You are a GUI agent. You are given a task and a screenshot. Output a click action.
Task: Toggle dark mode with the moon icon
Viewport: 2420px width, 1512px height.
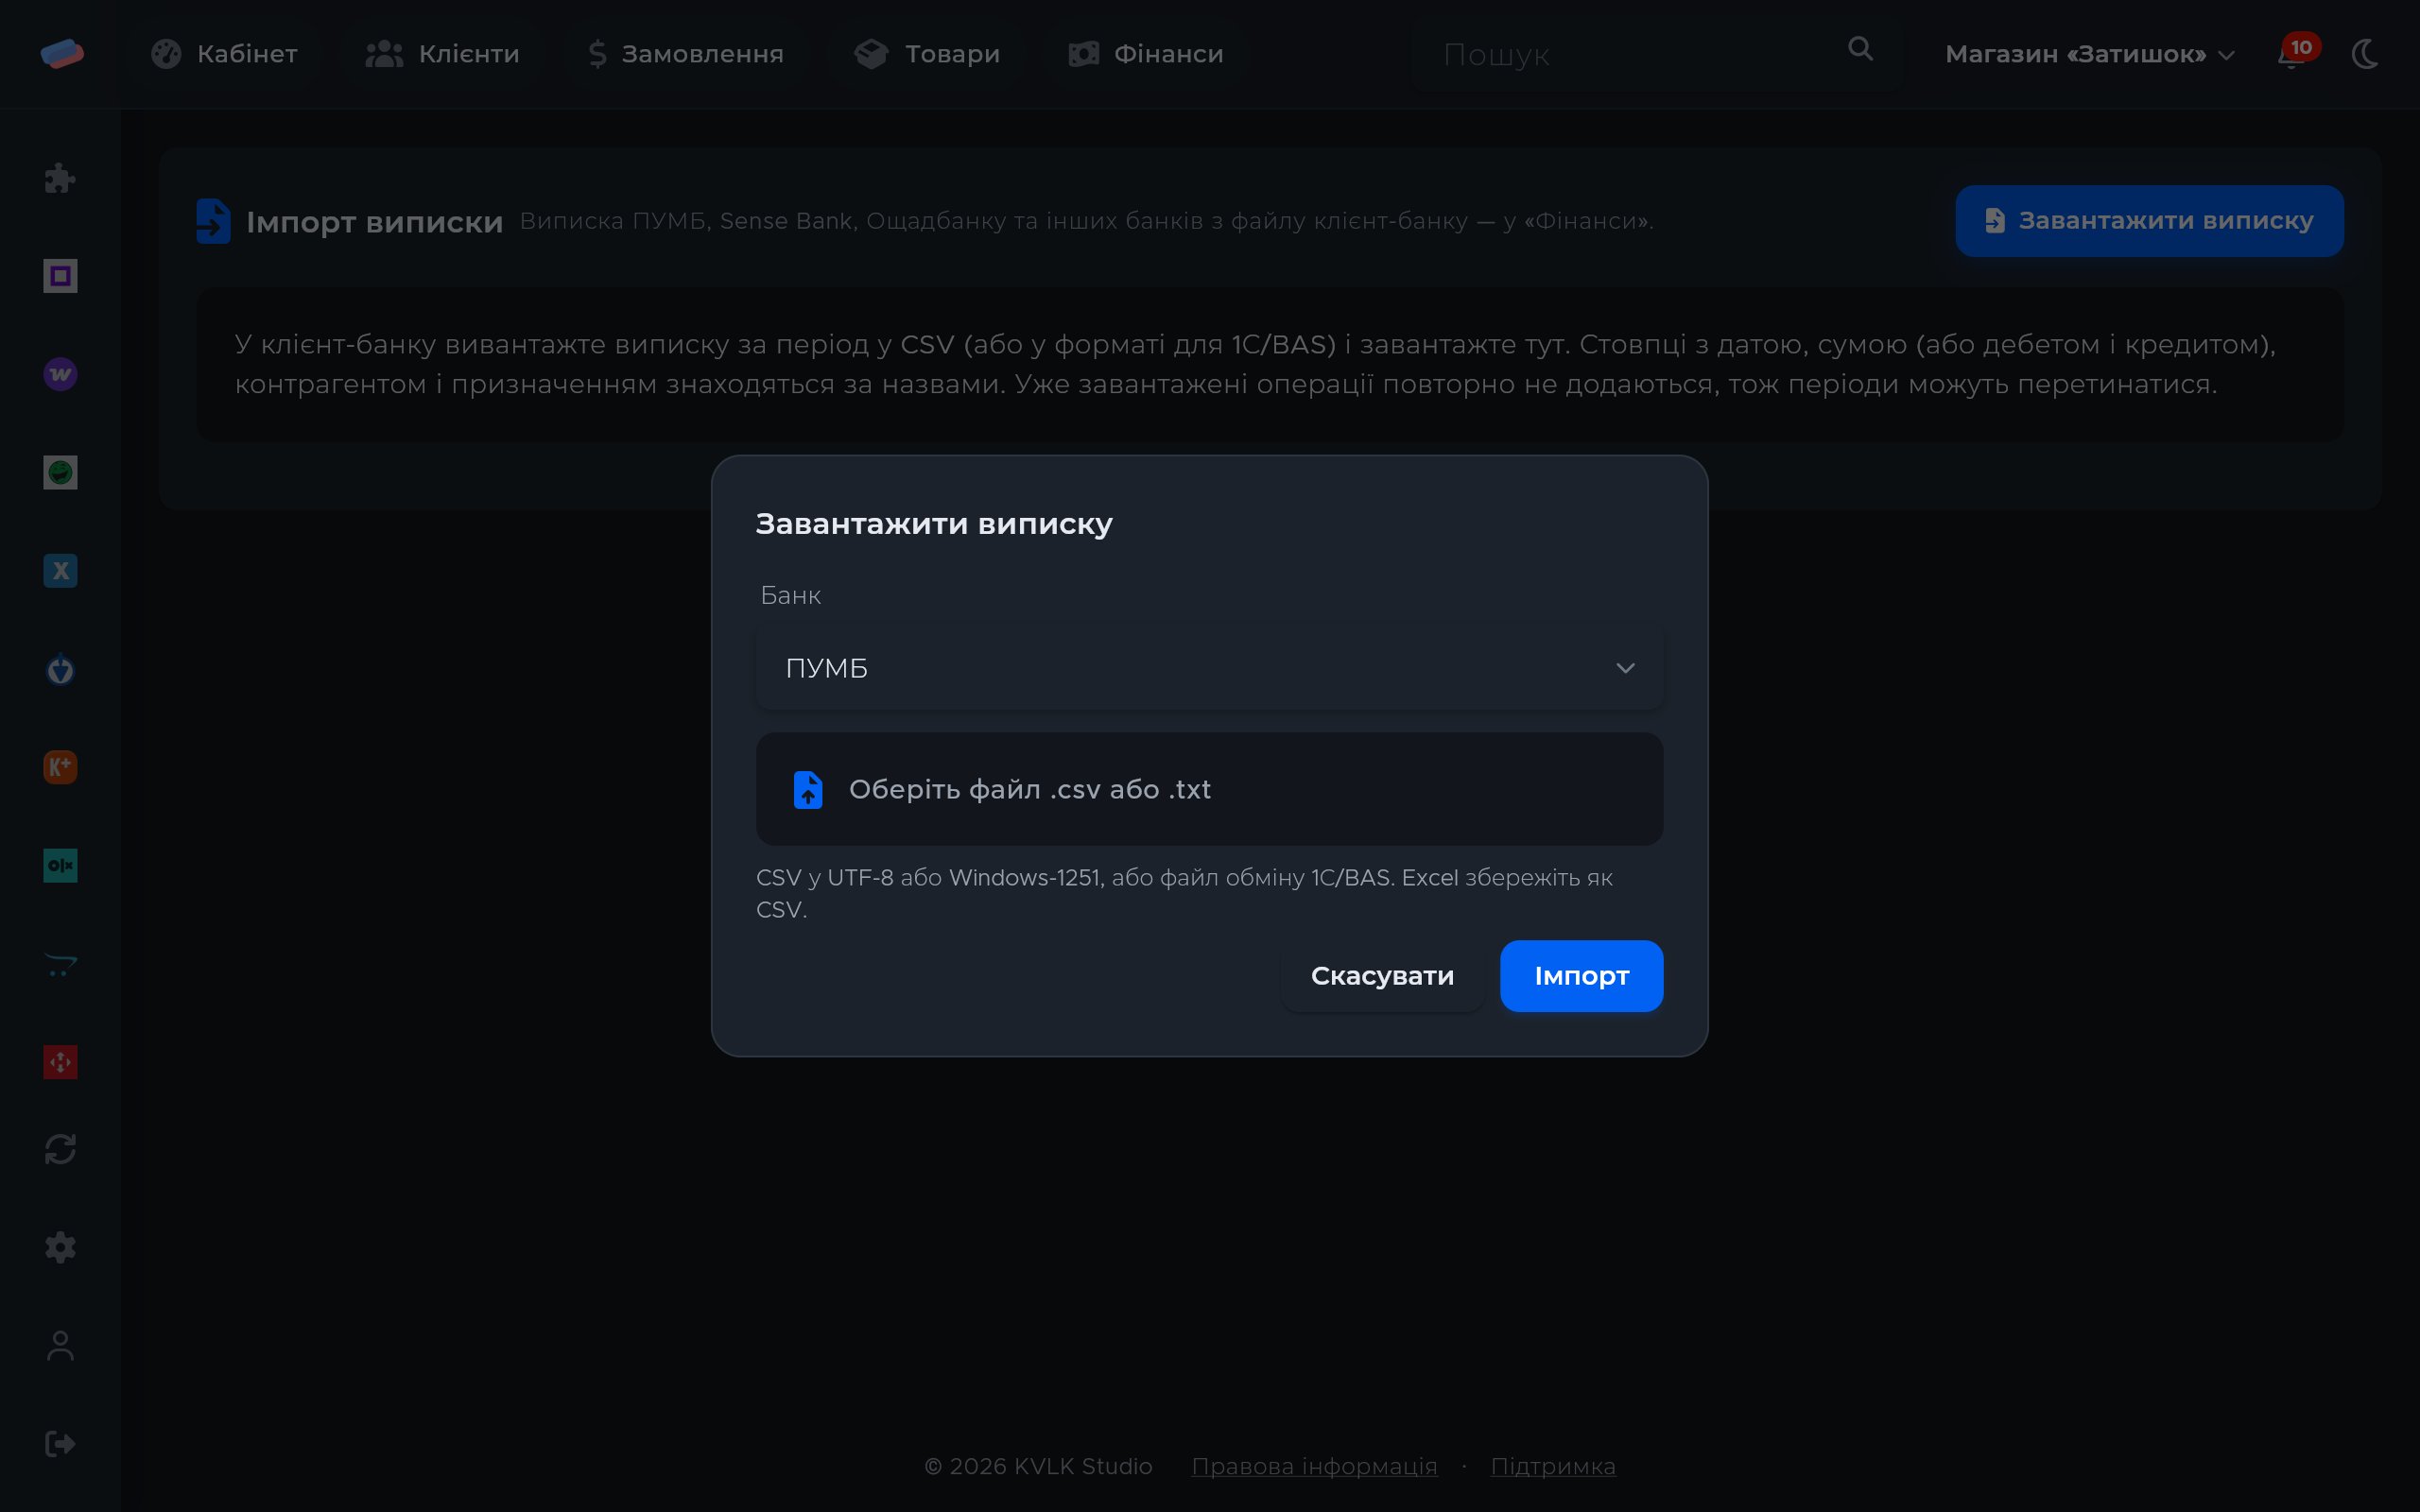click(2366, 54)
